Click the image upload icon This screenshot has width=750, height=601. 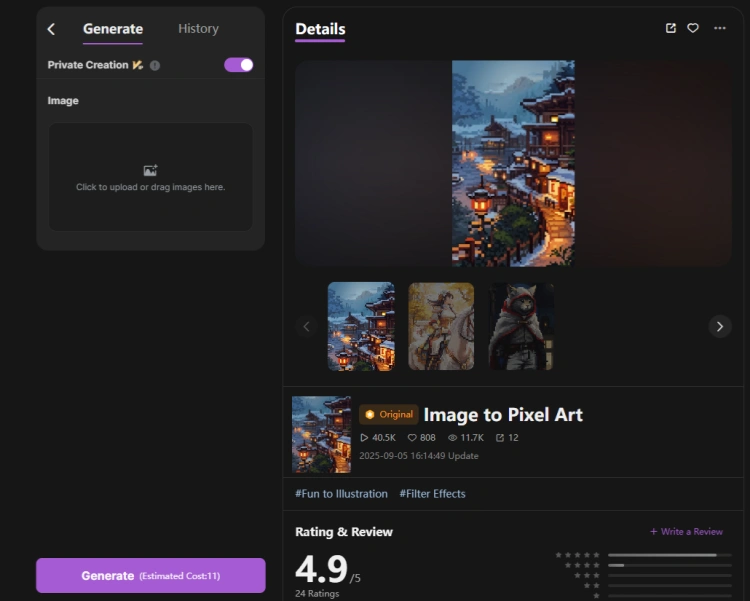pyautogui.click(x=150, y=171)
